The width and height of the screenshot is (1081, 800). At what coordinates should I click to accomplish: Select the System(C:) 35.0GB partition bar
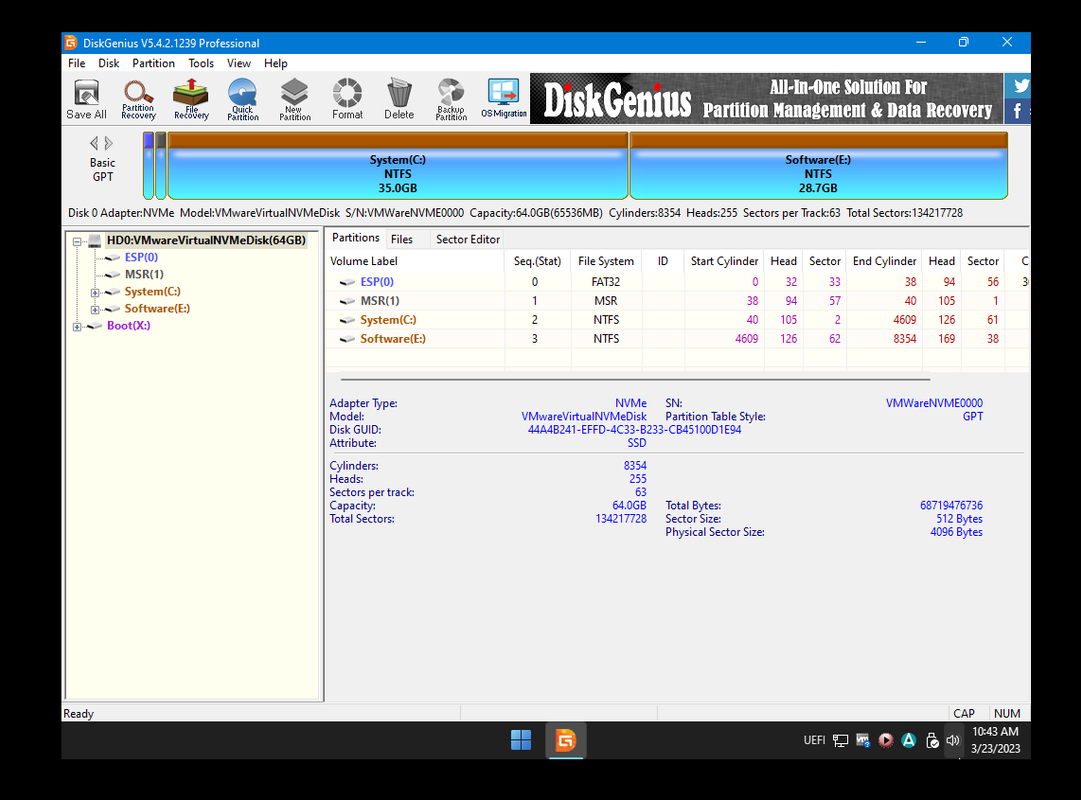tap(398, 166)
